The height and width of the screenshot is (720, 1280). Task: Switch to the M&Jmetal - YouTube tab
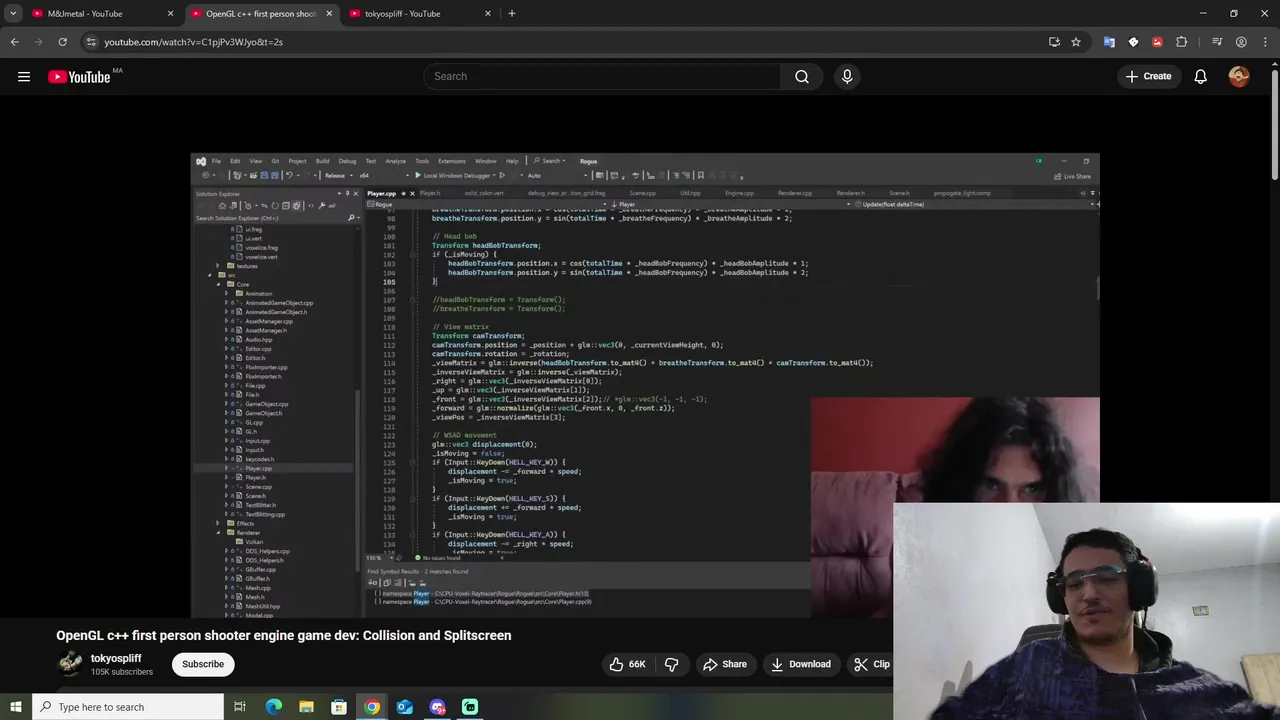(102, 14)
